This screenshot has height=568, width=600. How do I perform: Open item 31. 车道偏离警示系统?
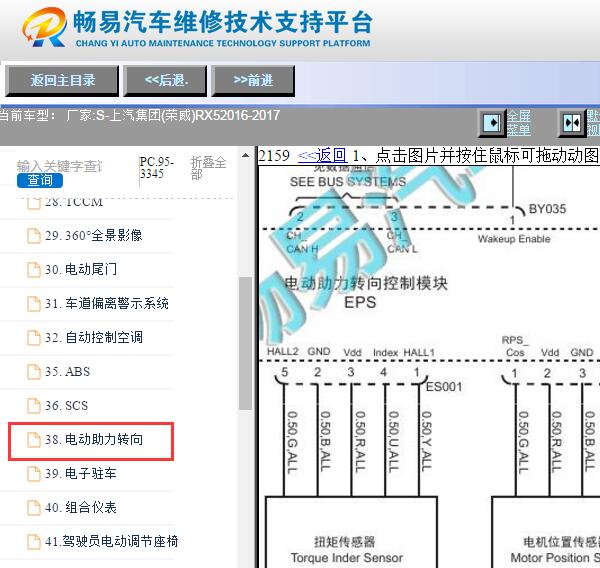pyautogui.click(x=107, y=304)
